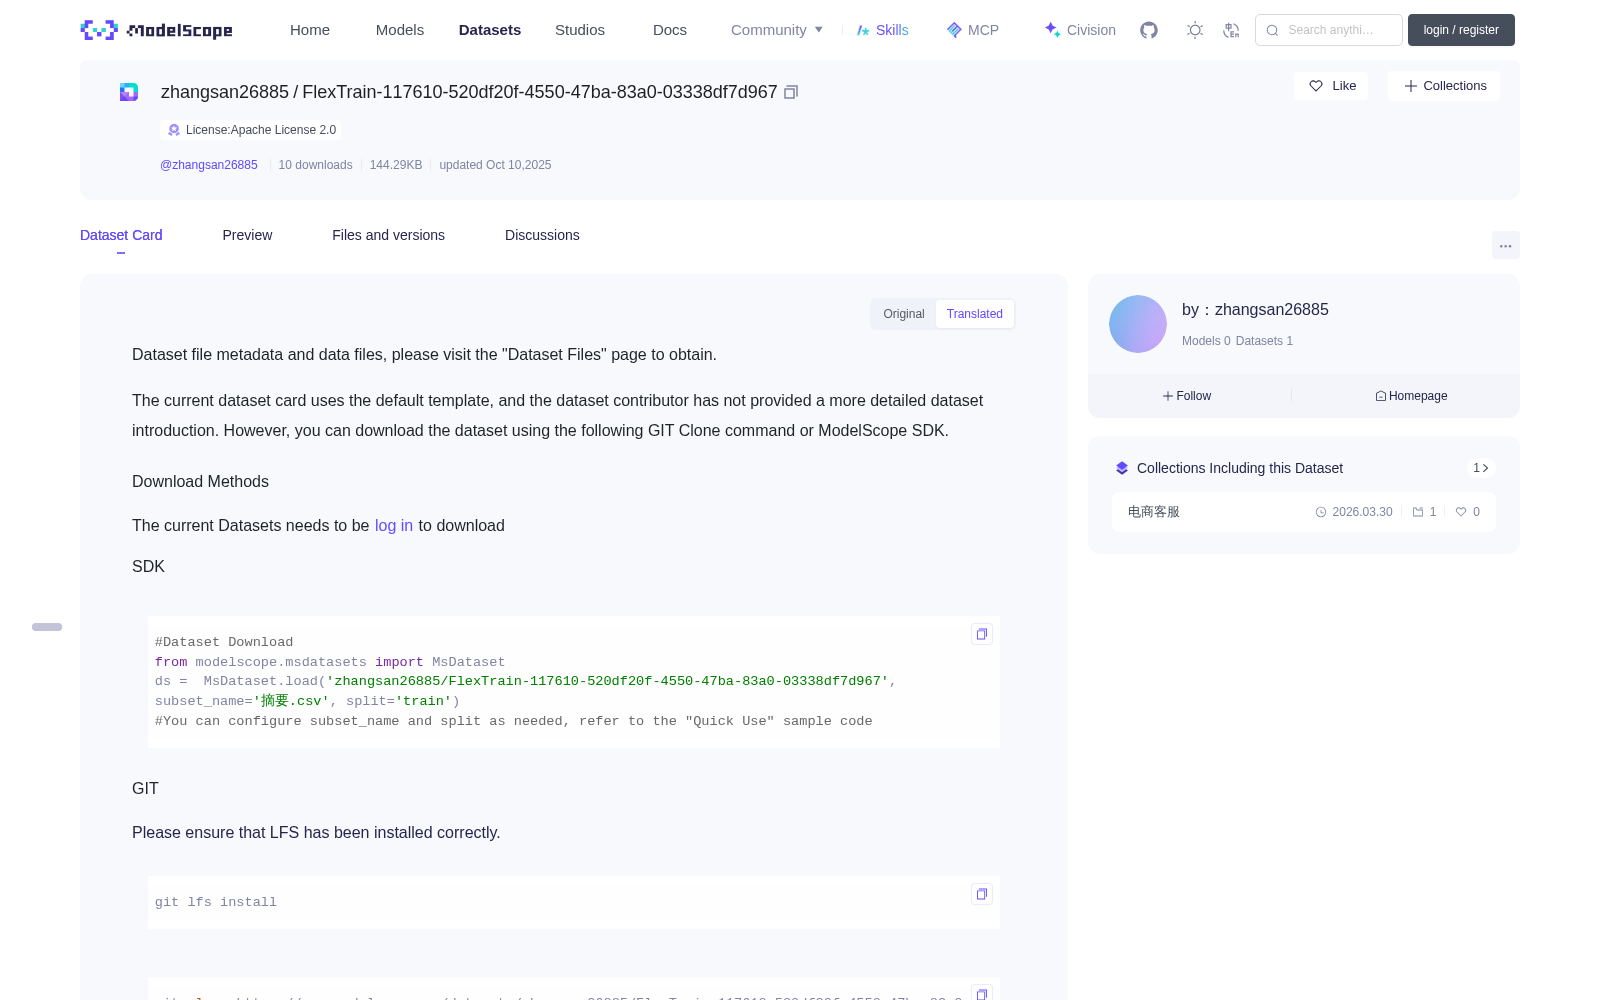
Task: Toggle the light/dark theme icon
Action: click(x=1194, y=30)
